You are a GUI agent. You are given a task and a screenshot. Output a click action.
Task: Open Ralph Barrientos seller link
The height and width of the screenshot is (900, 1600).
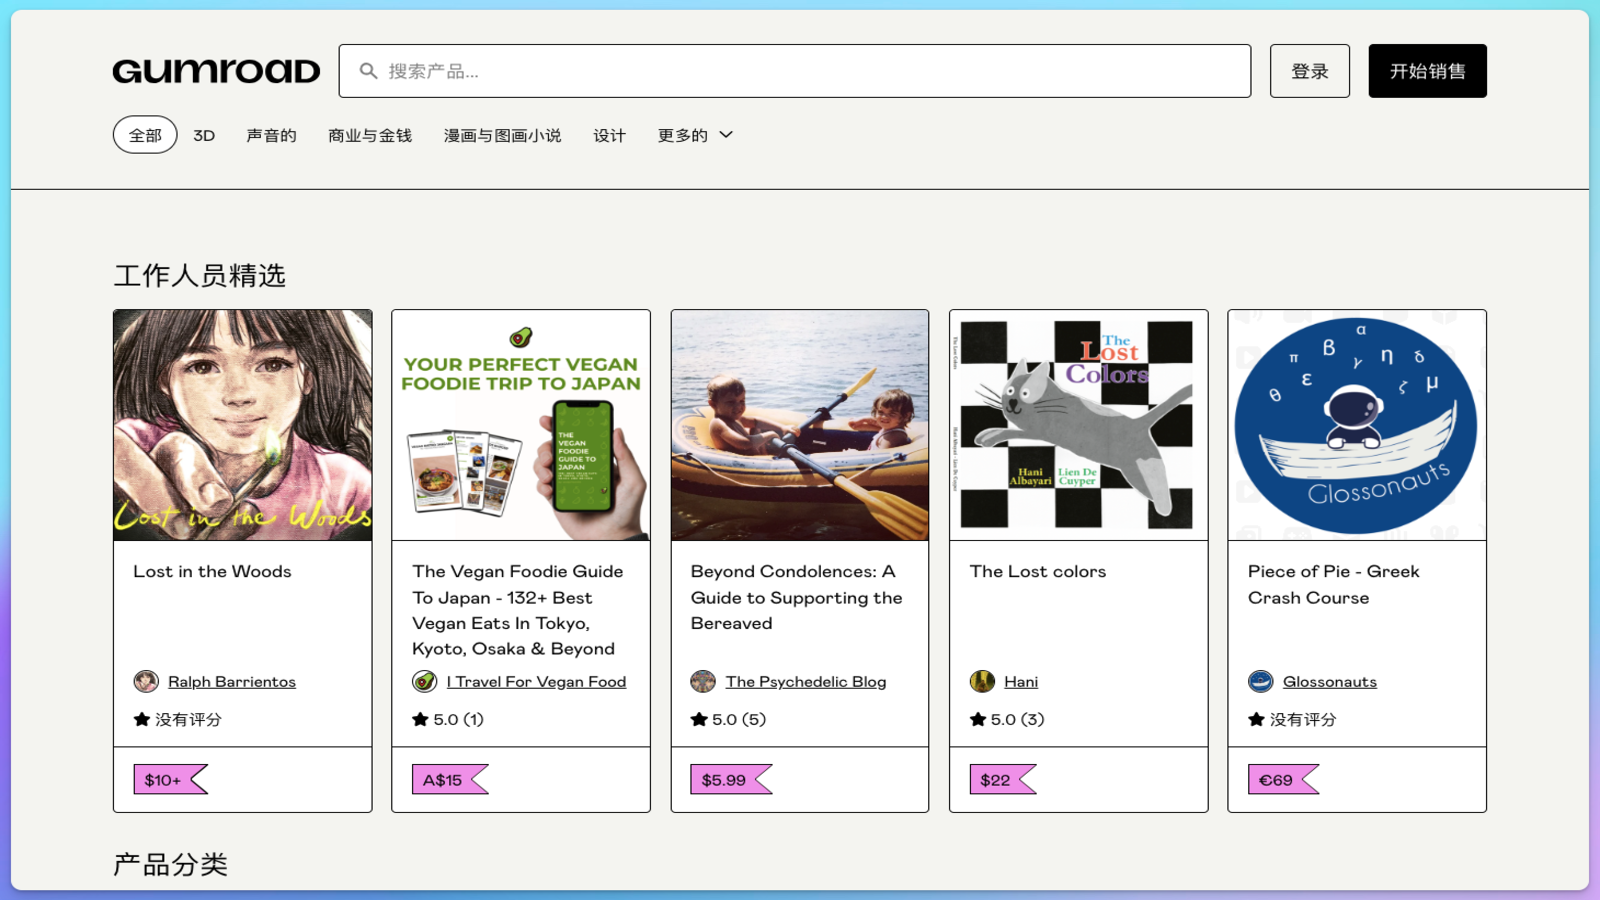point(232,682)
